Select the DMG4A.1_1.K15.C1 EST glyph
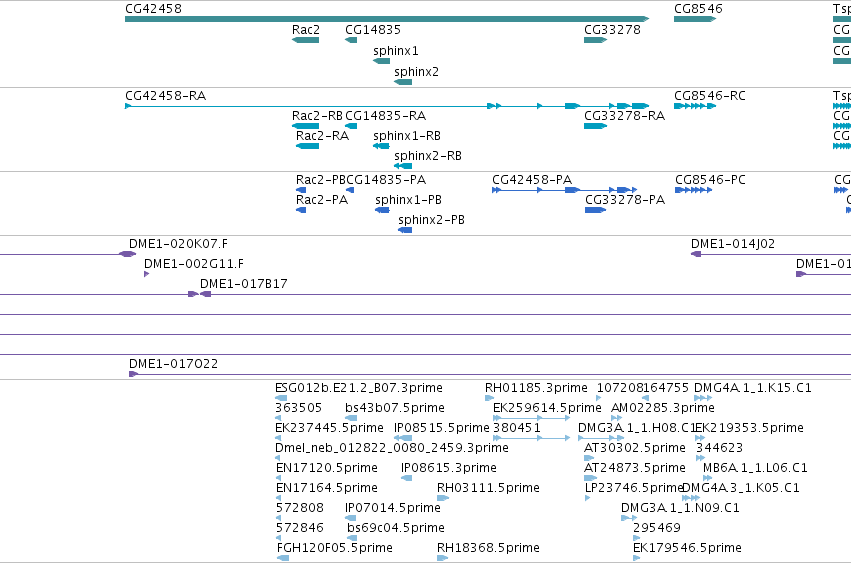The image size is (851, 563). [703, 398]
